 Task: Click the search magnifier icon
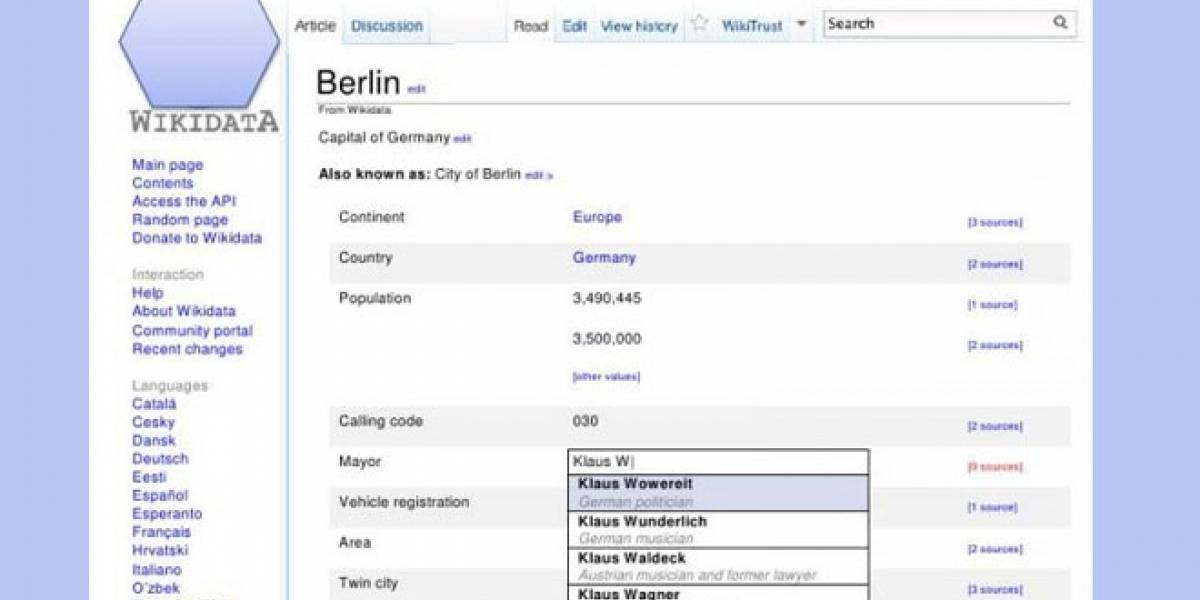(1060, 23)
